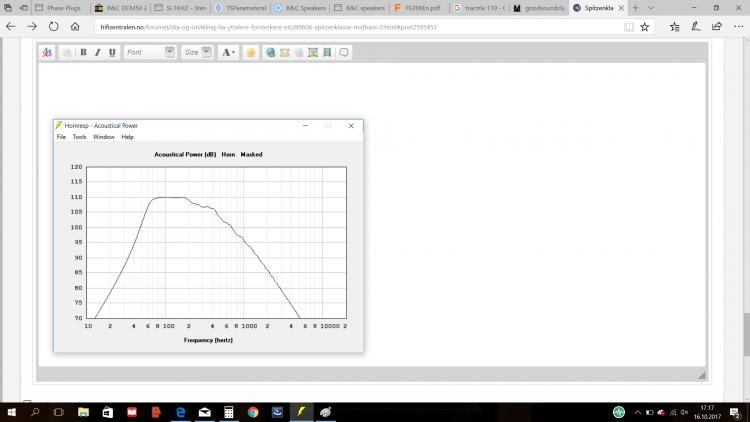Go to the browser home page
Screen dimensions: 750x422
click(75, 27)
